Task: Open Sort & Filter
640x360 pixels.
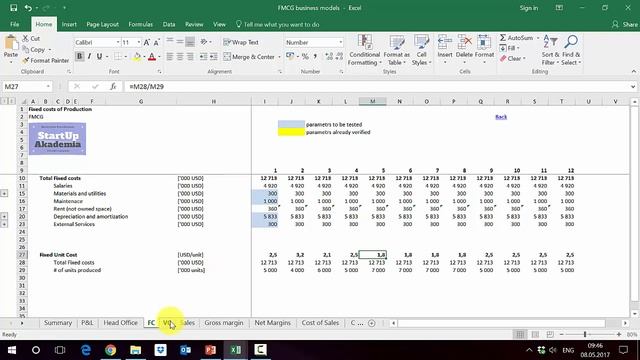Action: 550,50
